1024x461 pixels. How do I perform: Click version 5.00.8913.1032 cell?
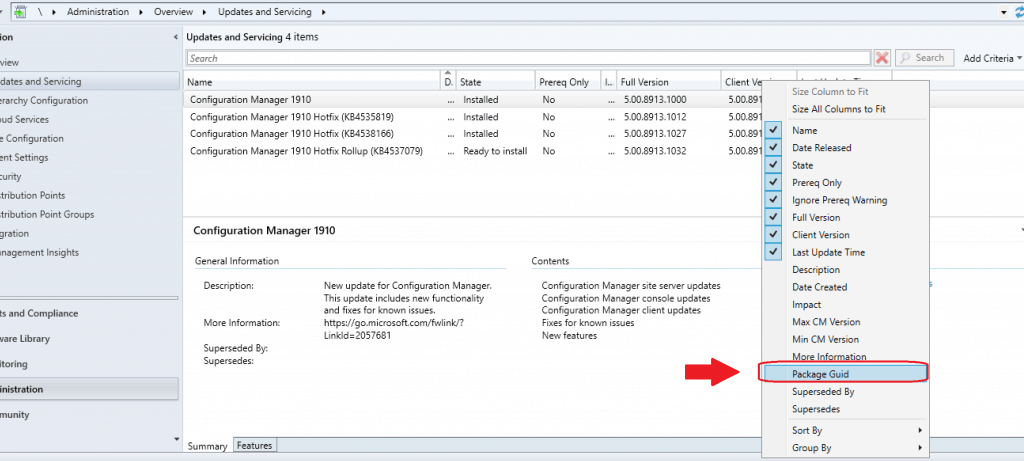(x=655, y=151)
